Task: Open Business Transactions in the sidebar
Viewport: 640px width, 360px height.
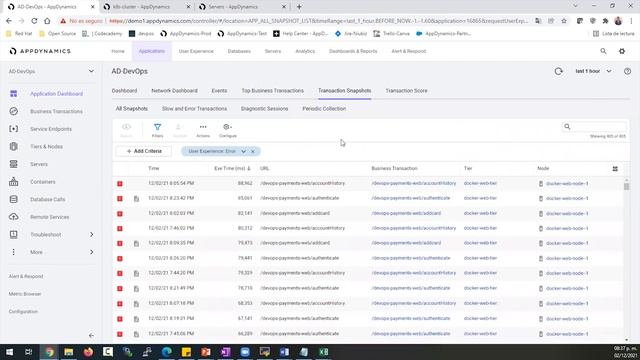Action: tap(56, 111)
